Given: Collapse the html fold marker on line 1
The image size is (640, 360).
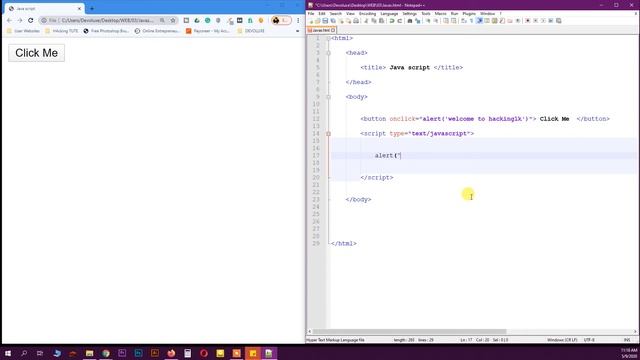Looking at the screenshot, I should point(328,38).
